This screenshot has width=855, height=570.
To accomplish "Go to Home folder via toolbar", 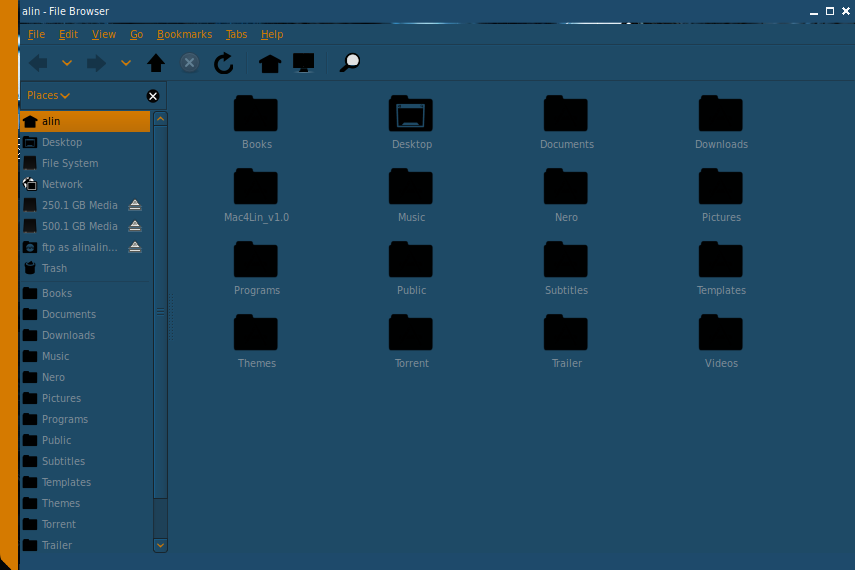I will [269, 63].
